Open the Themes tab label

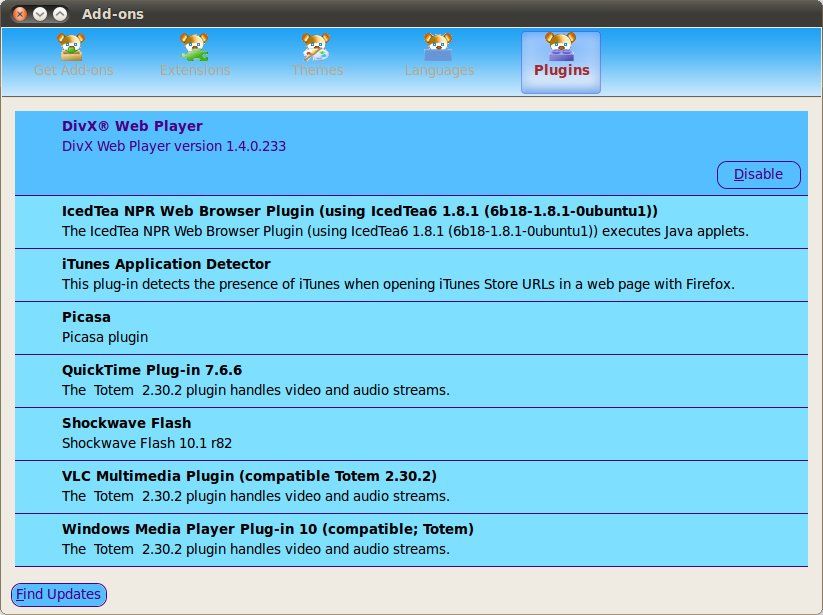click(x=317, y=70)
